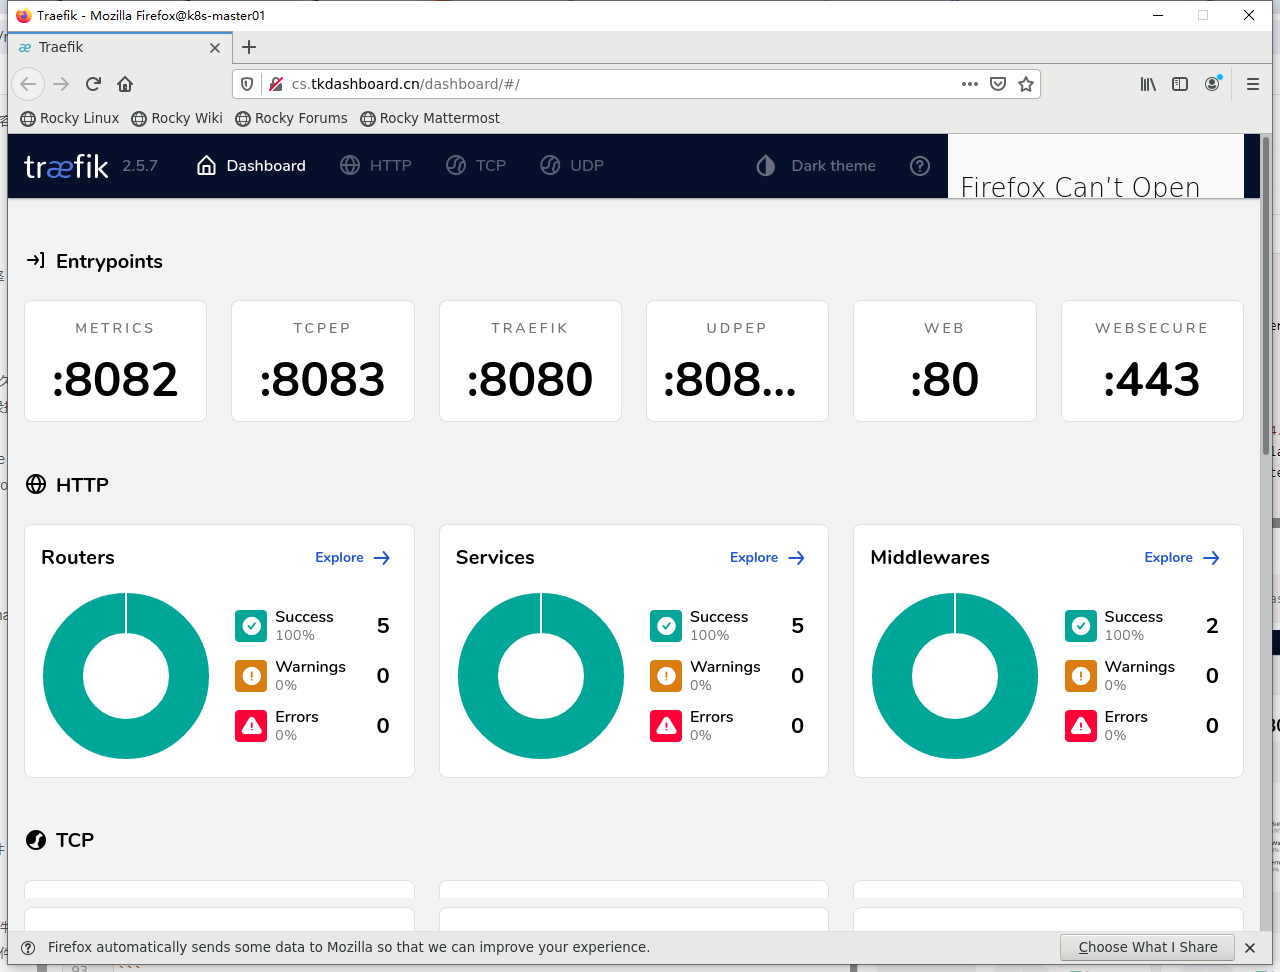Image resolution: width=1280 pixels, height=972 pixels.
Task: Click Middlewares Success count 2
Action: click(1212, 626)
